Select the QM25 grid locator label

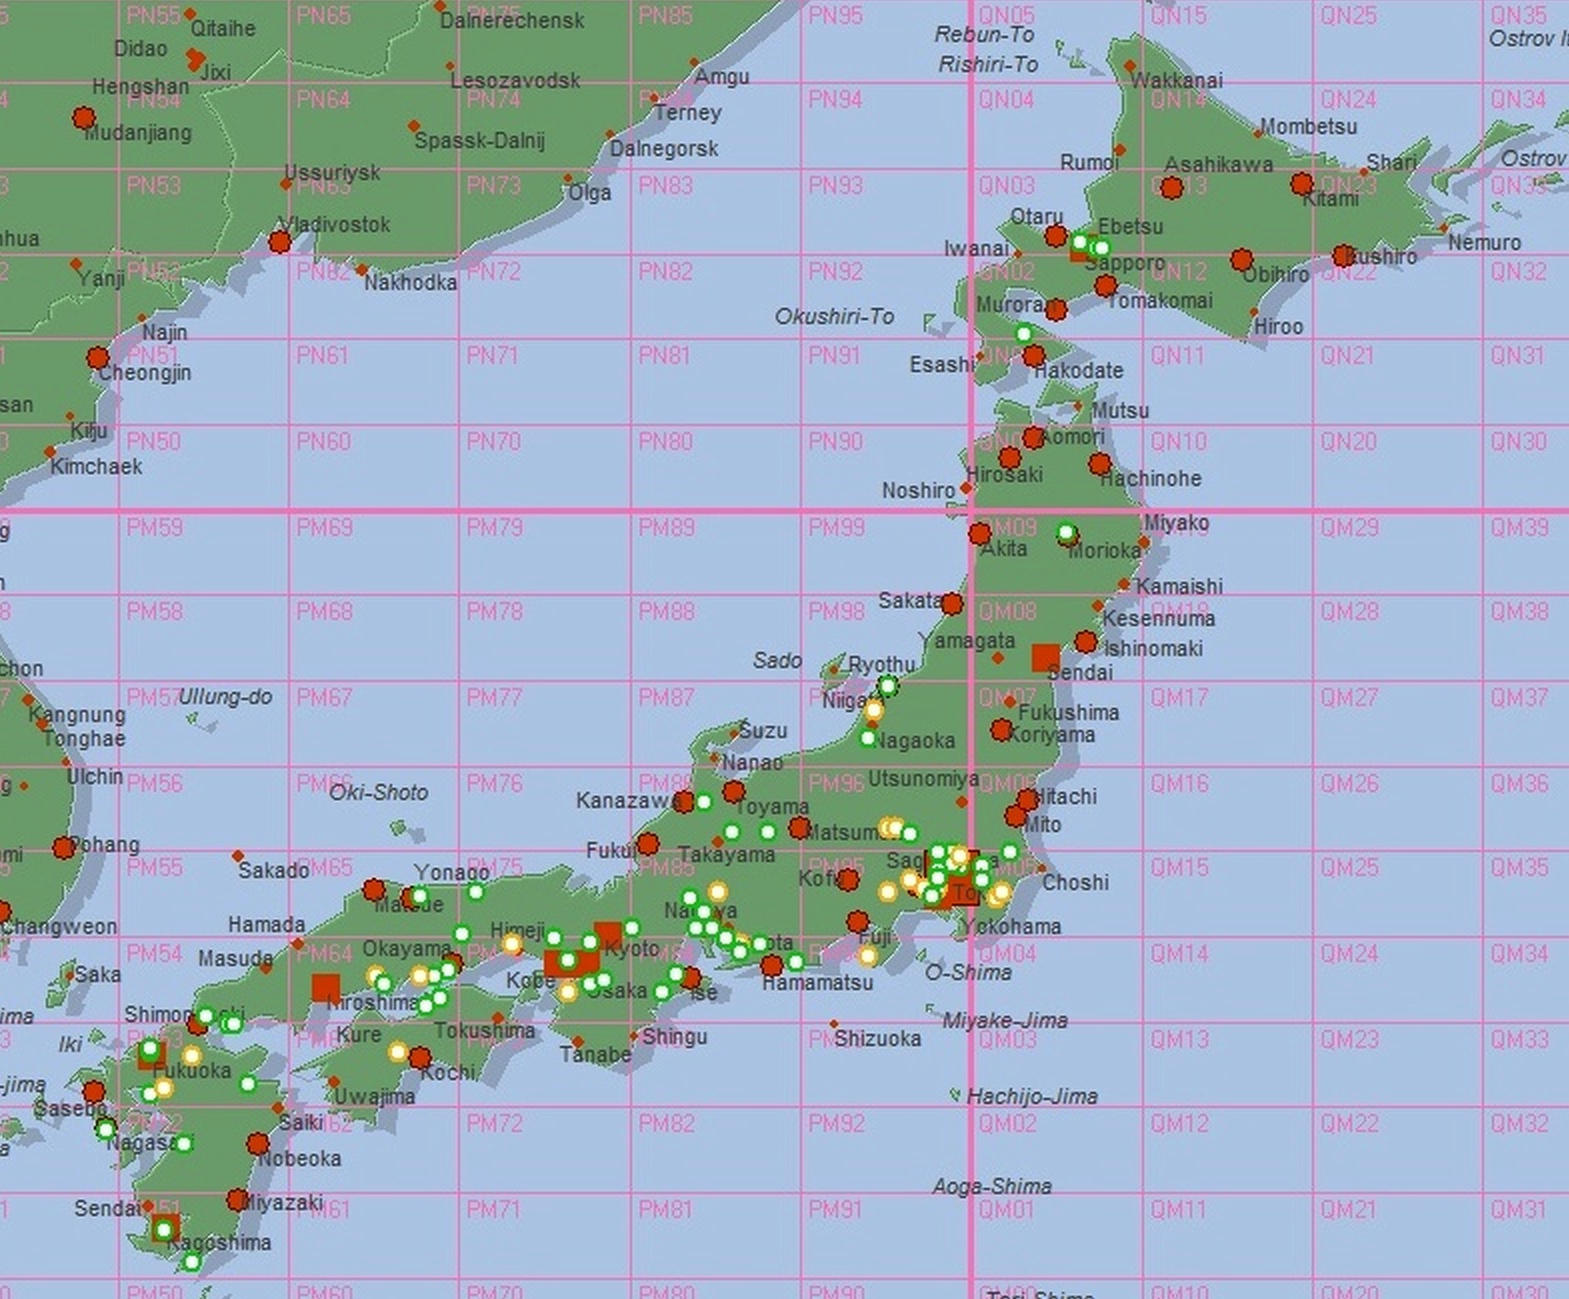(1348, 867)
